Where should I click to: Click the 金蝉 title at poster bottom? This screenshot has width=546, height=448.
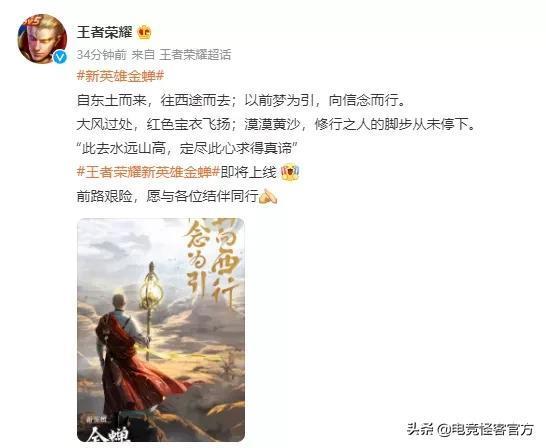click(108, 433)
